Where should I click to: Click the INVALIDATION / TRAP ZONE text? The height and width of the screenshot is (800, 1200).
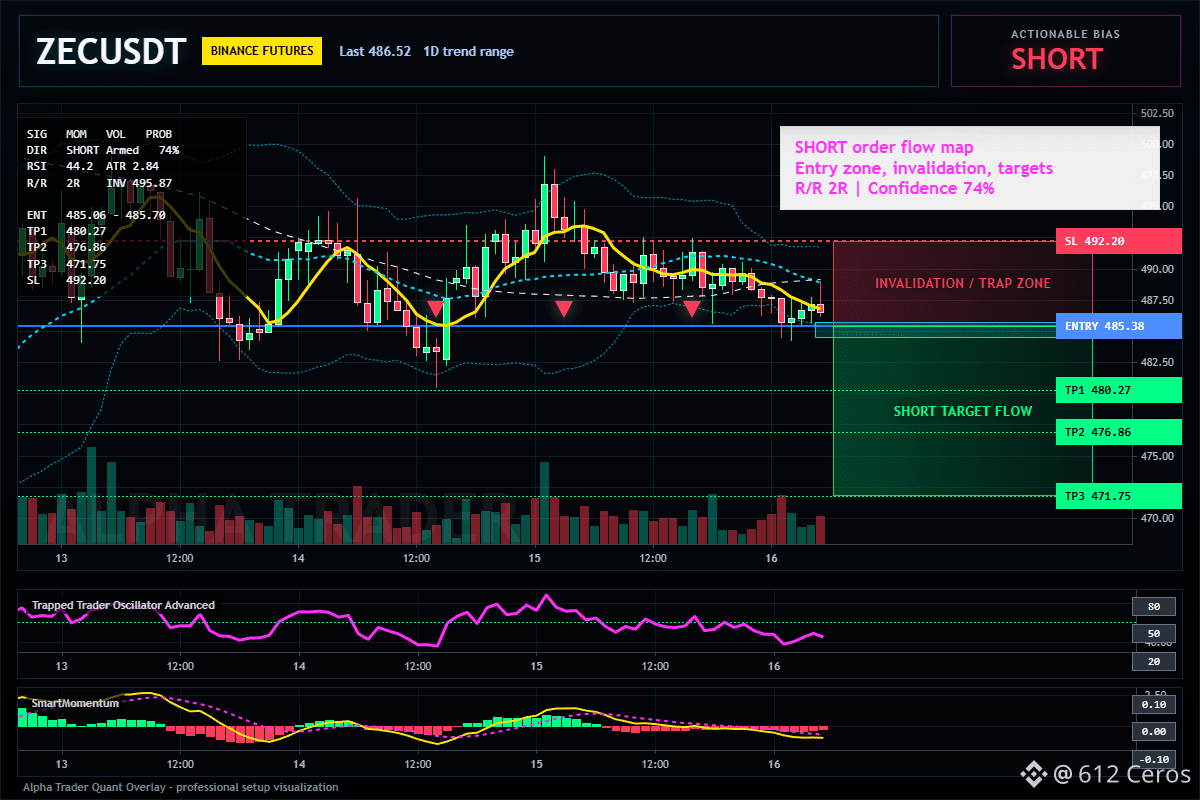[962, 283]
